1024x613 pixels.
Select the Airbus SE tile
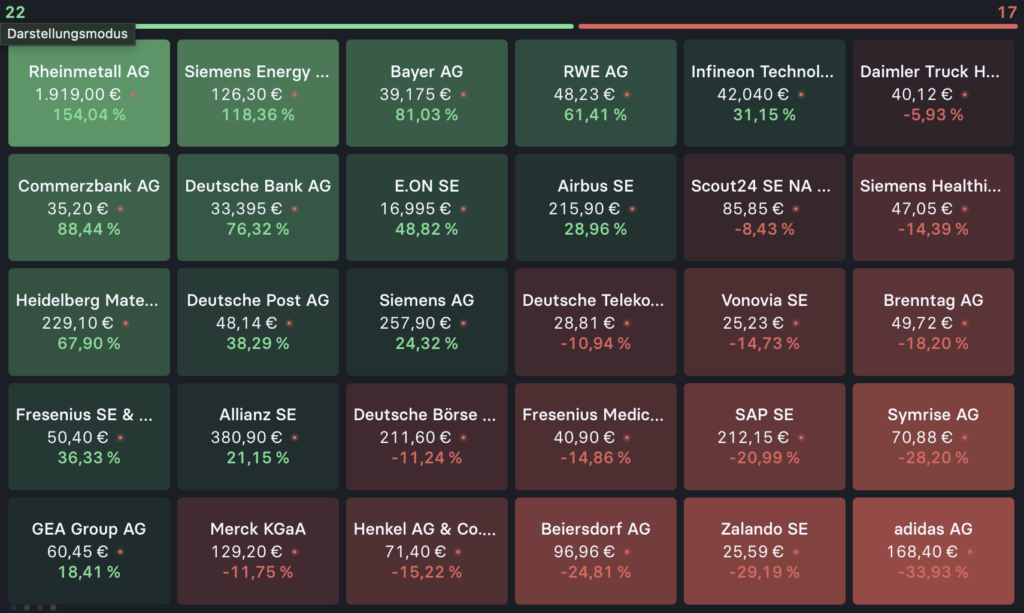click(595, 208)
